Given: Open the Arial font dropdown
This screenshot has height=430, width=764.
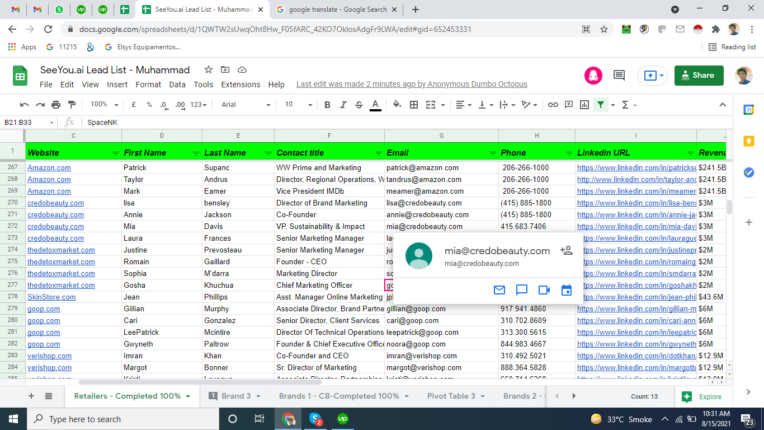Looking at the screenshot, I should (246, 105).
